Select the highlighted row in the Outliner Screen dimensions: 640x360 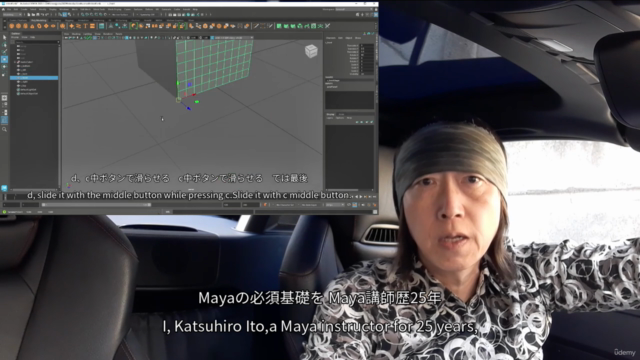(x=34, y=78)
